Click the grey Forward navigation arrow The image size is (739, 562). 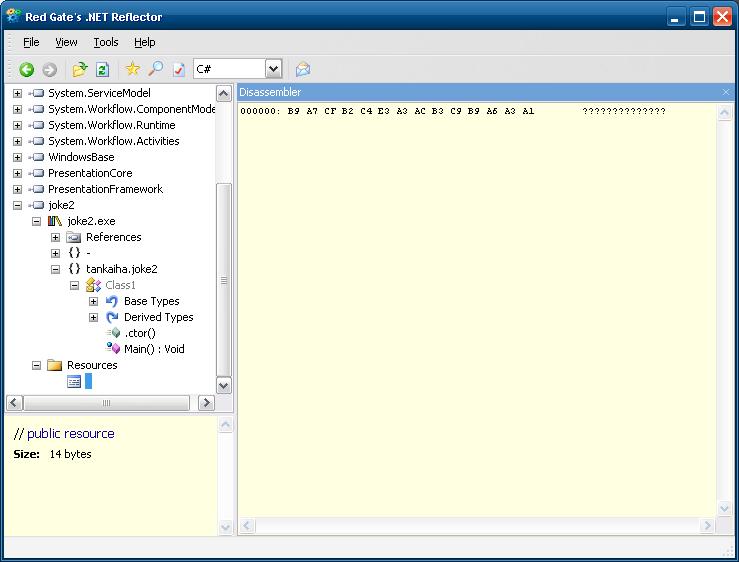49,69
